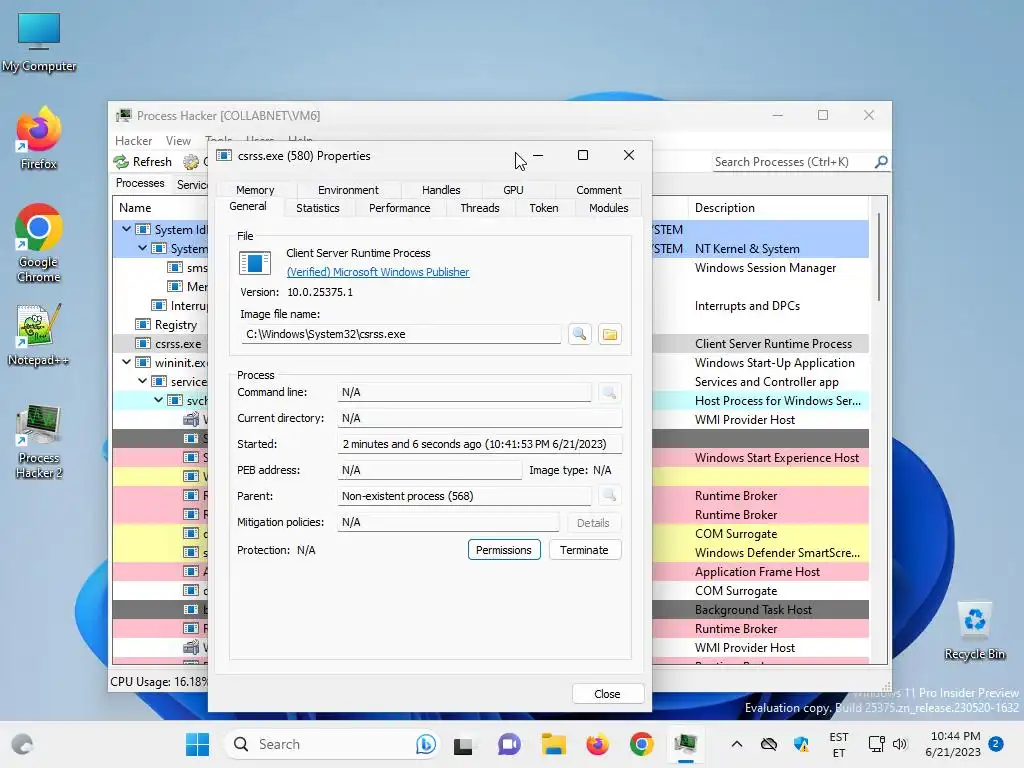Open View menu in Process Hacker
The width and height of the screenshot is (1024, 768).
click(x=178, y=140)
